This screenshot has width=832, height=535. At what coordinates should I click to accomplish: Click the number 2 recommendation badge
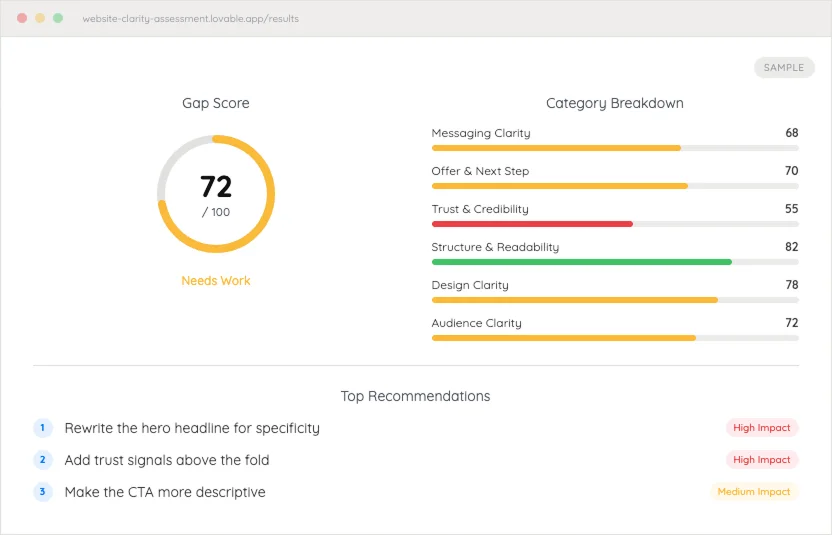(43, 460)
